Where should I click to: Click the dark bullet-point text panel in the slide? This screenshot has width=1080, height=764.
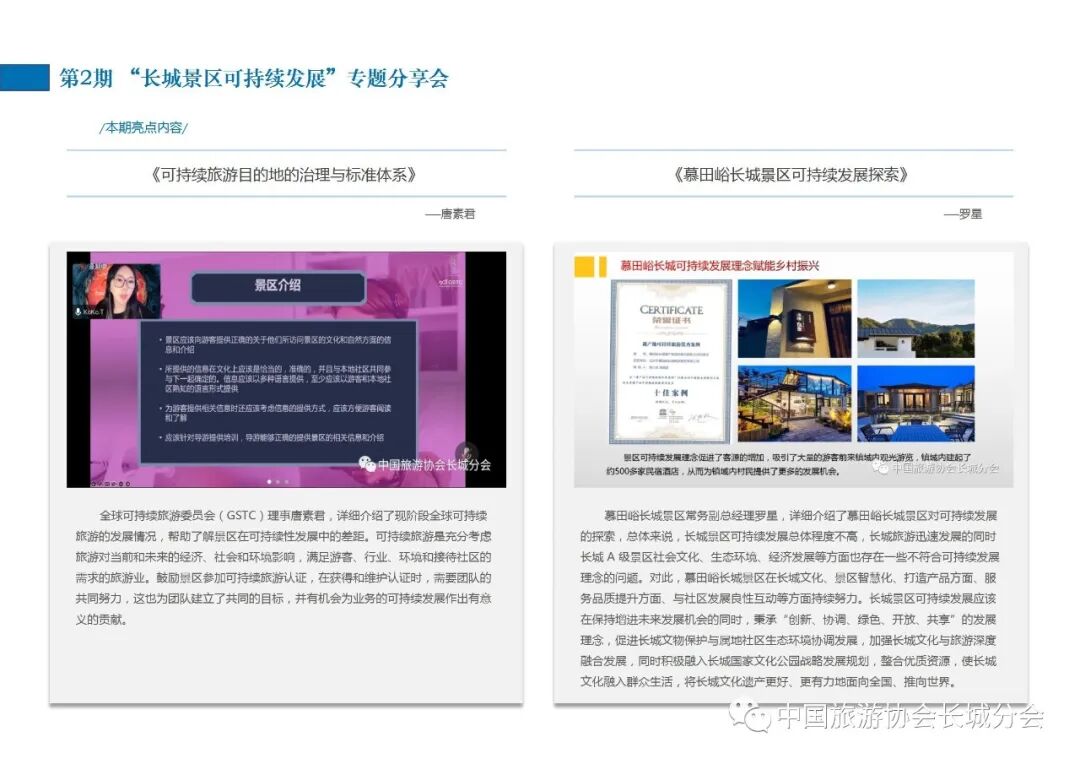pos(278,391)
